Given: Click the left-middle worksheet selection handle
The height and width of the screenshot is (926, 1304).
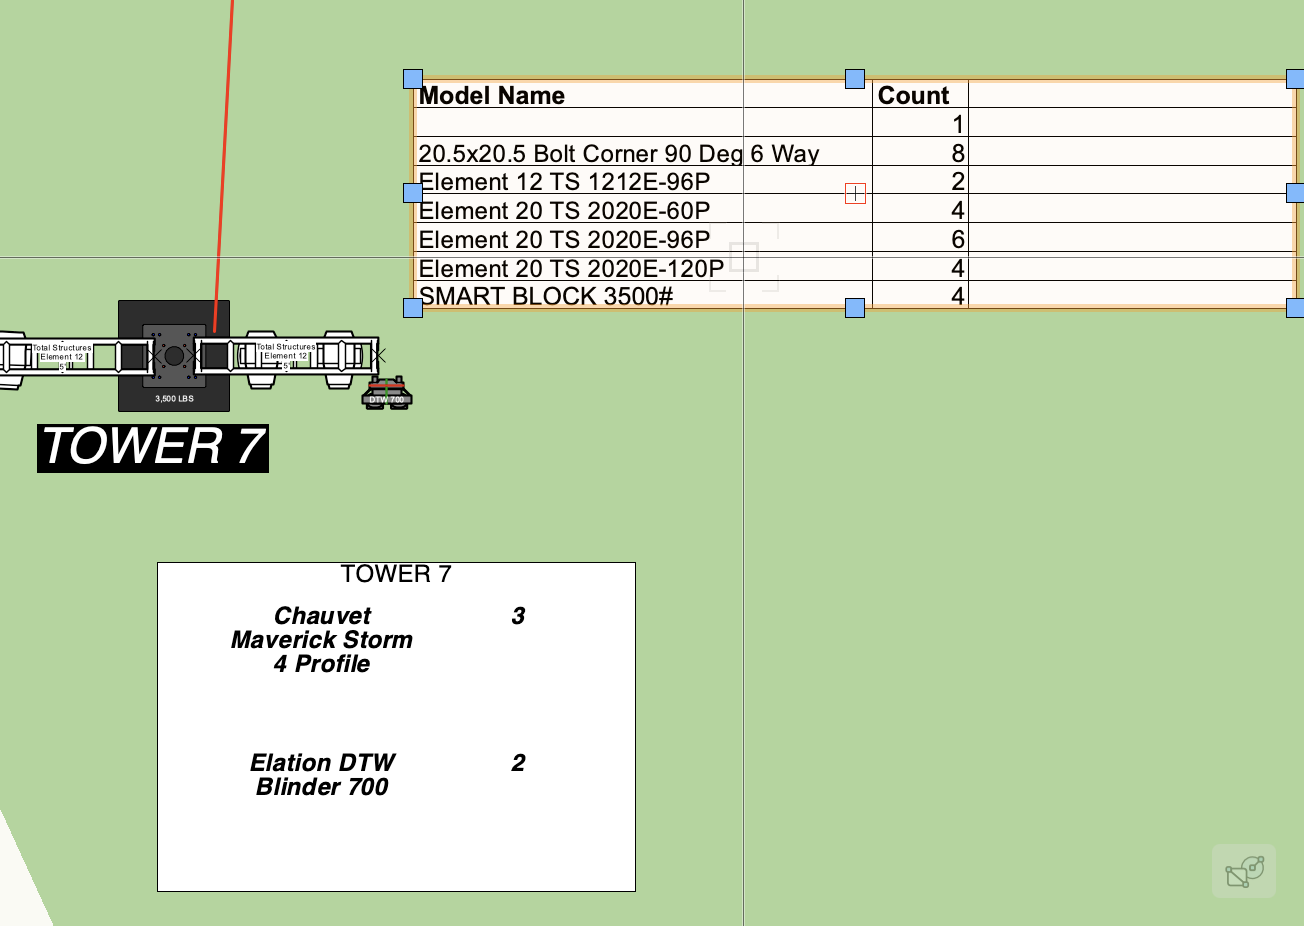Looking at the screenshot, I should (413, 193).
